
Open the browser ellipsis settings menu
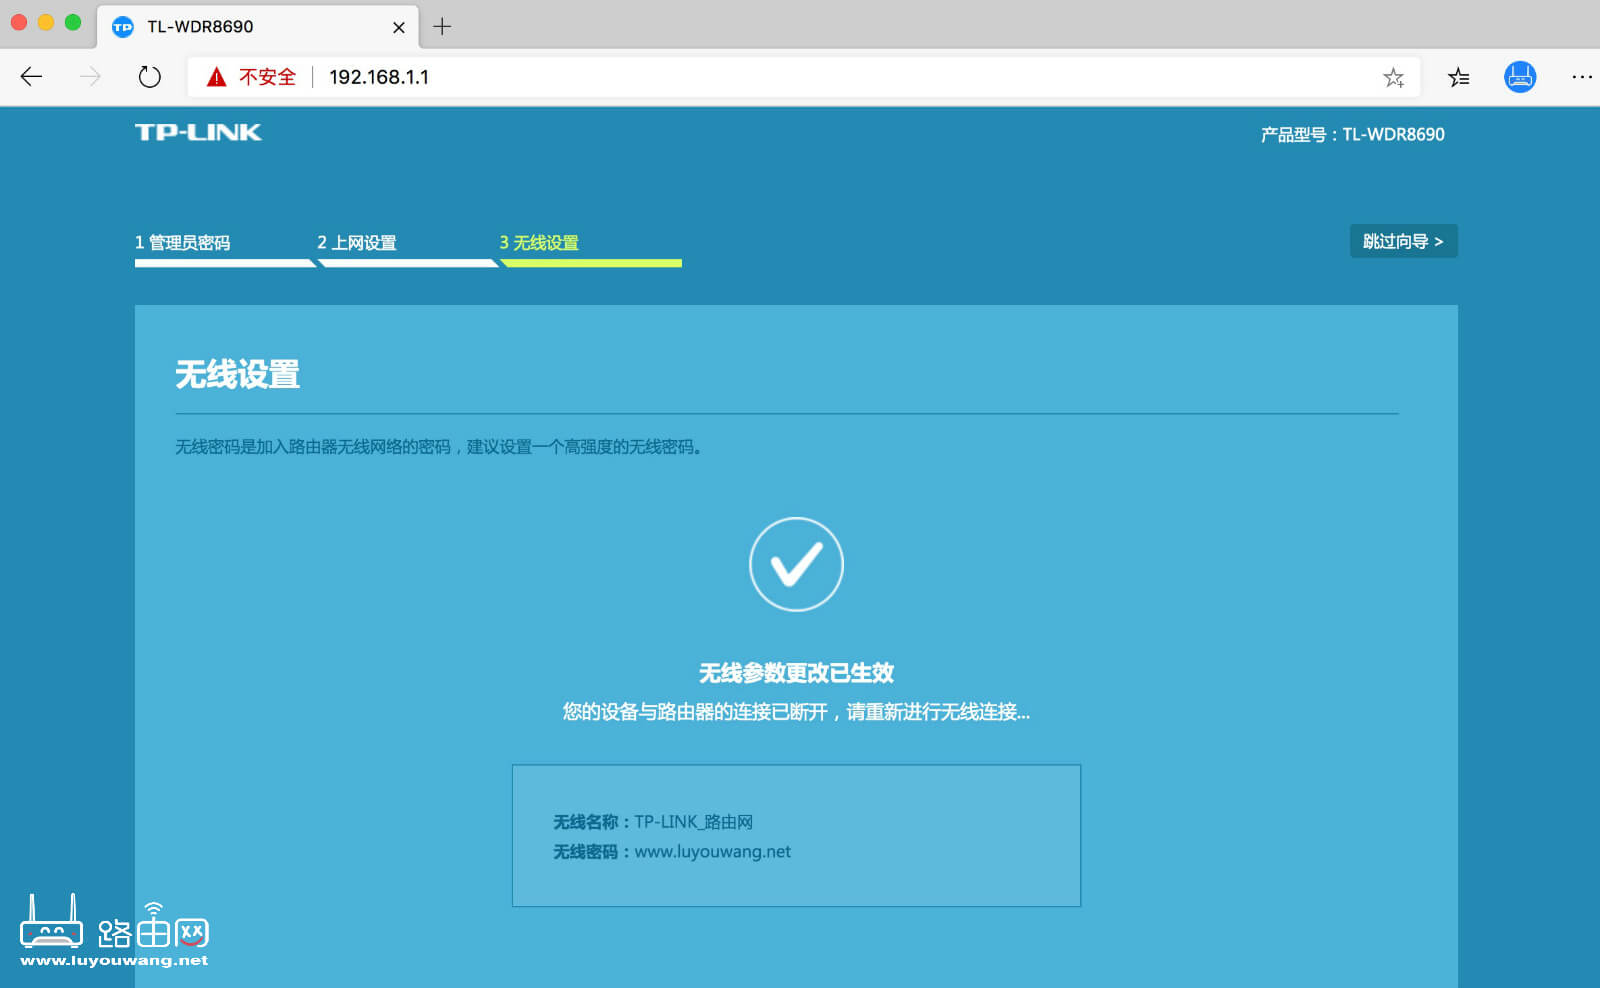click(x=1582, y=77)
